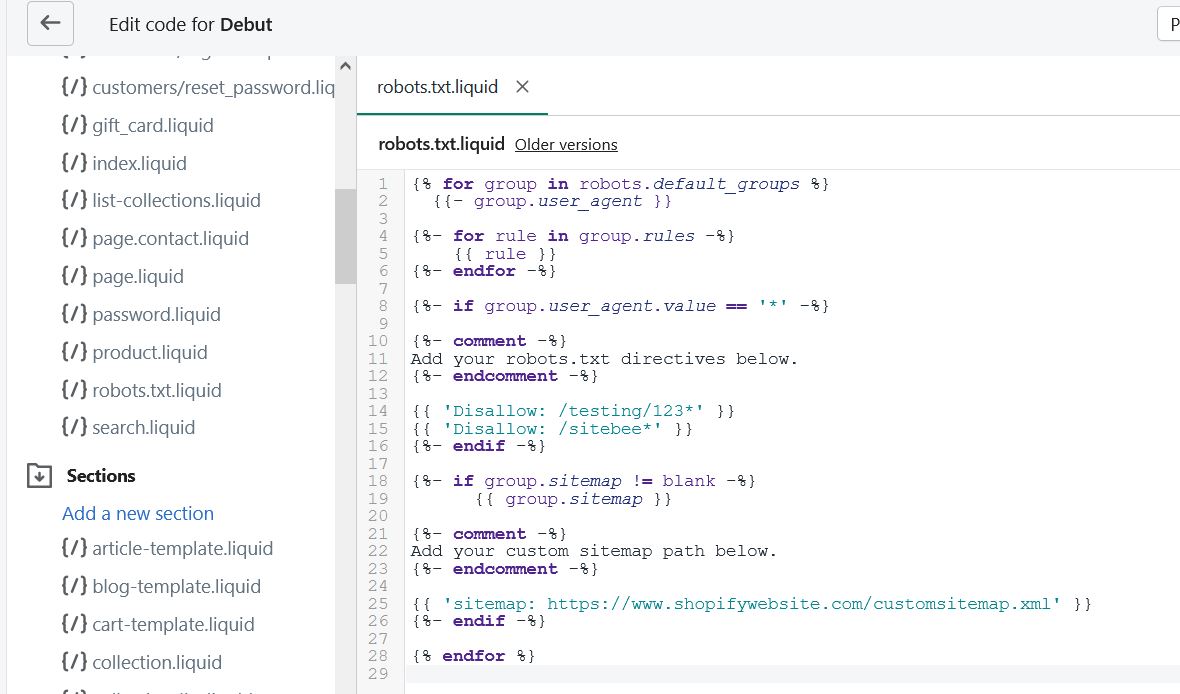This screenshot has height=694, width=1180.
Task: Open robots.txt.liquid in the sidebar
Action: coord(141,390)
